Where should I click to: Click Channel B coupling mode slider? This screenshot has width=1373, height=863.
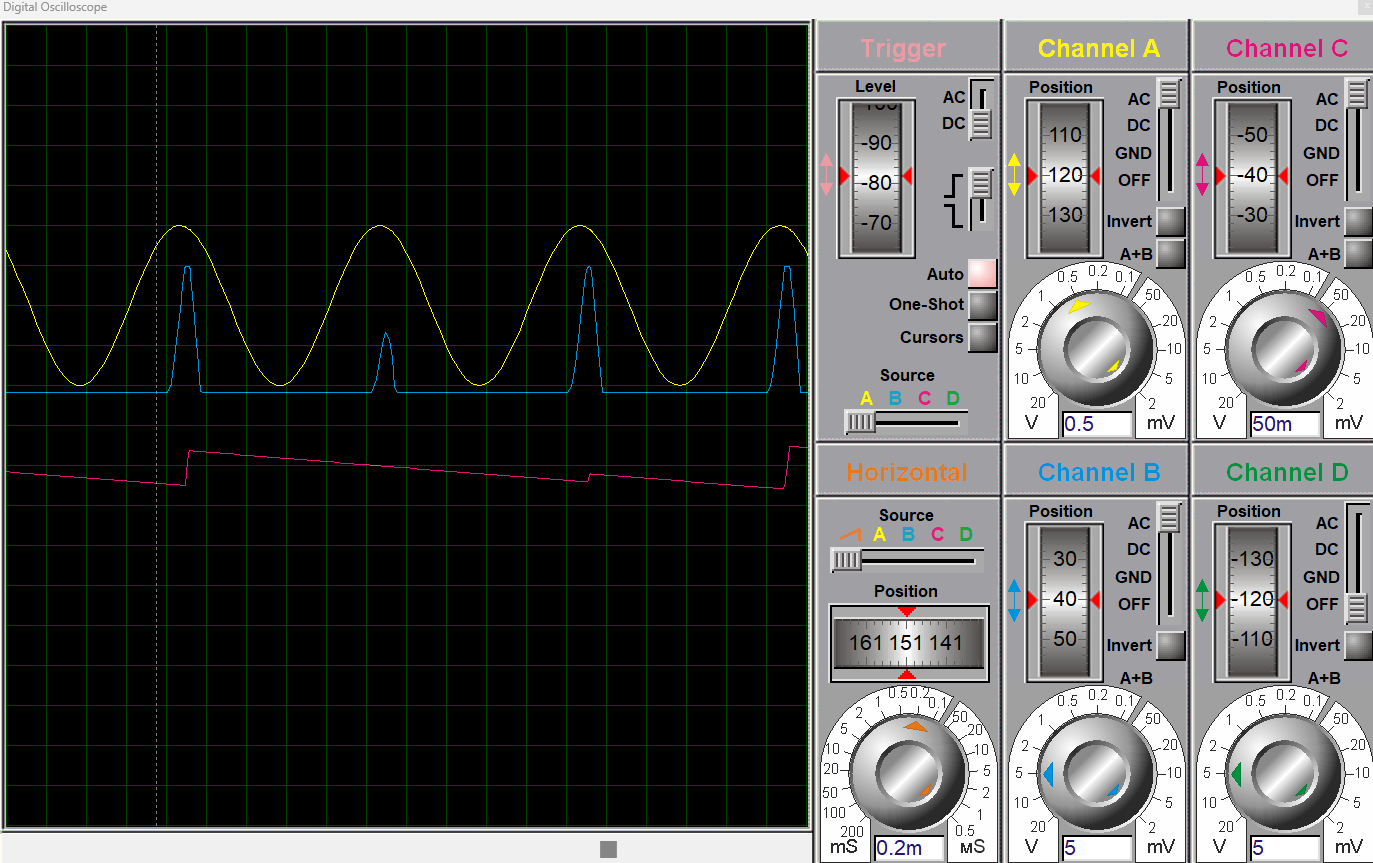[1169, 562]
